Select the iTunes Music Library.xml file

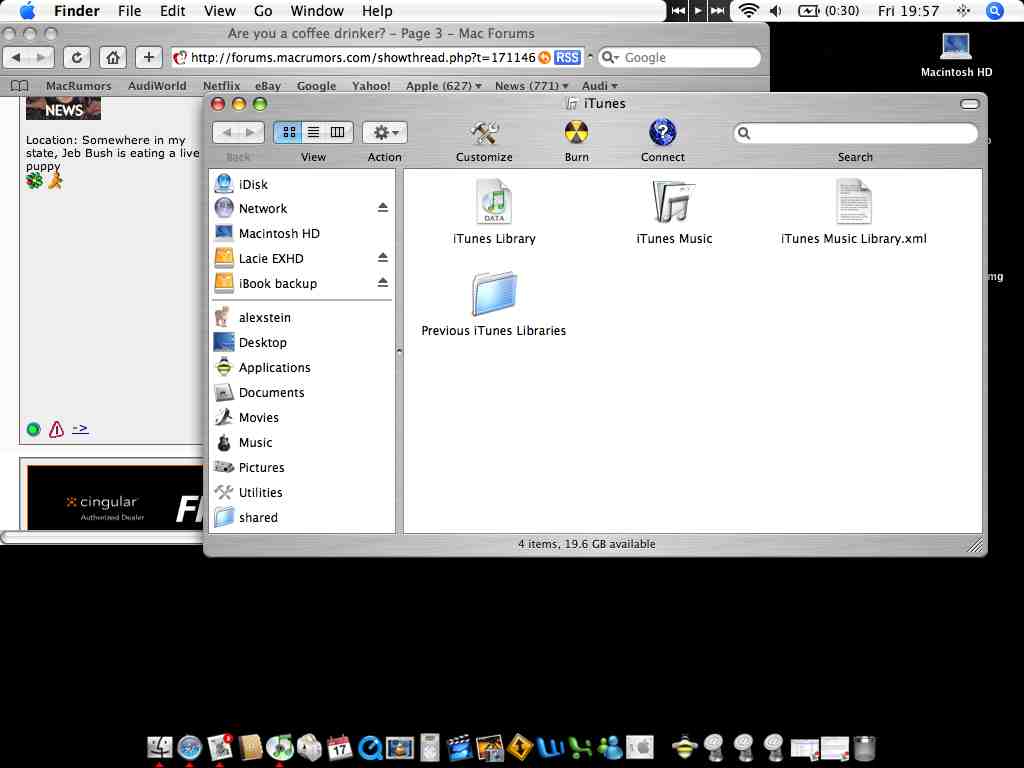click(854, 202)
